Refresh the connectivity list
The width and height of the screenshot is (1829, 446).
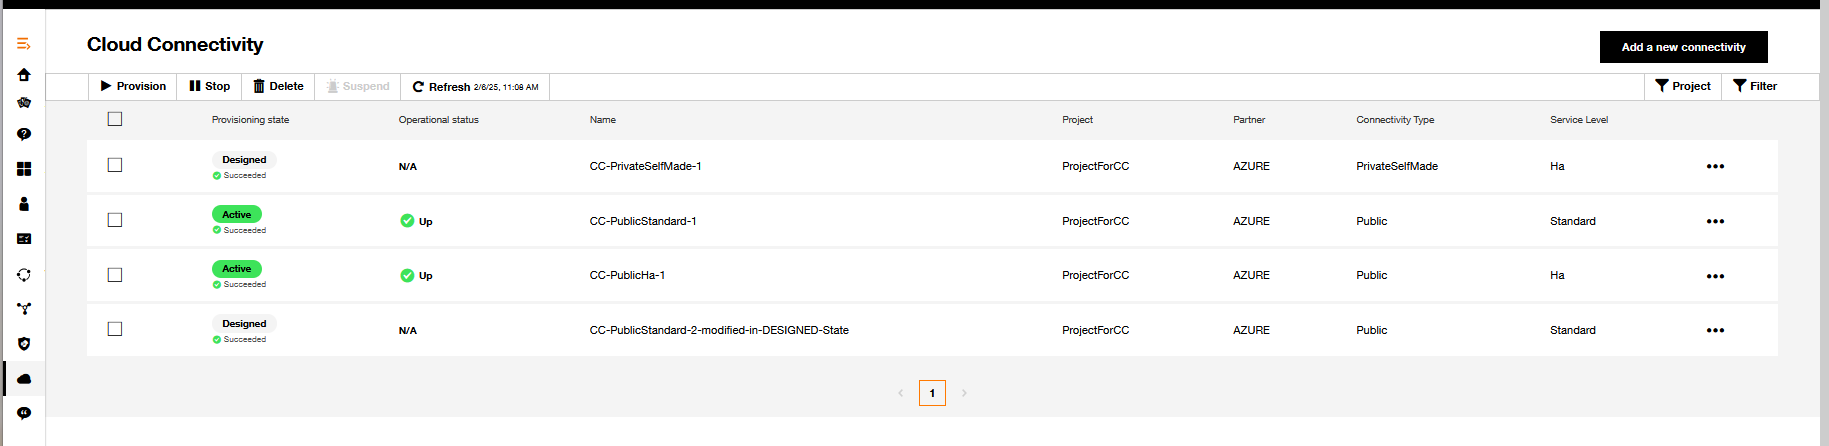(475, 87)
